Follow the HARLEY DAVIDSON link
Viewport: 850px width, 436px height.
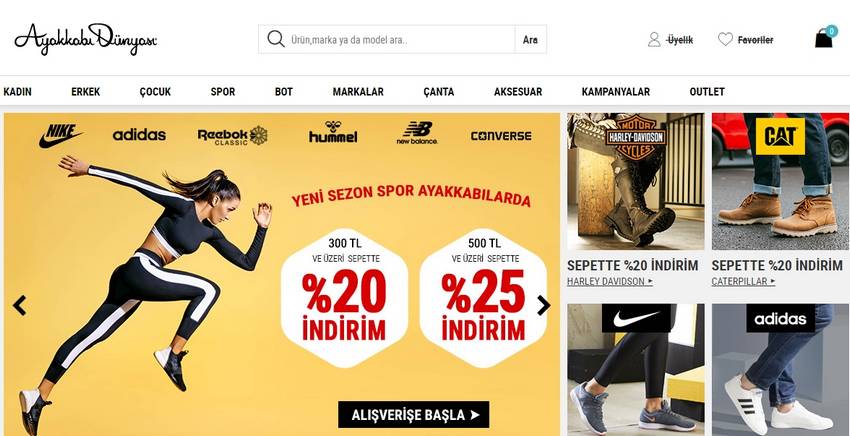tap(609, 281)
